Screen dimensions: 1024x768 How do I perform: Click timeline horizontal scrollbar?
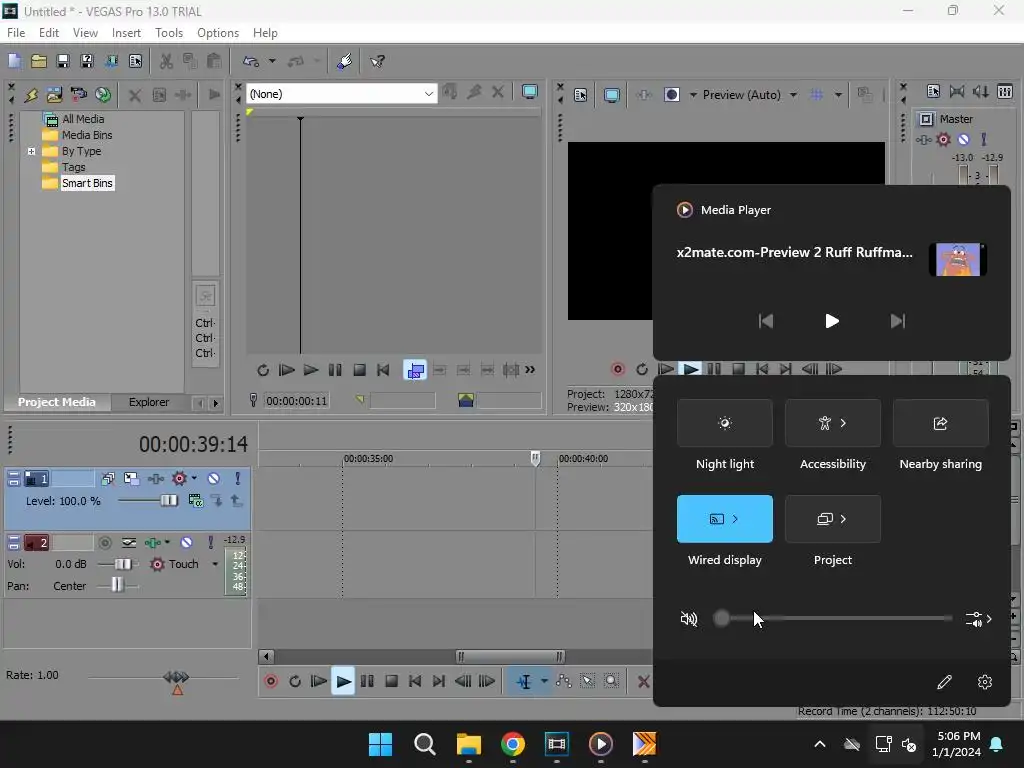[x=509, y=656]
